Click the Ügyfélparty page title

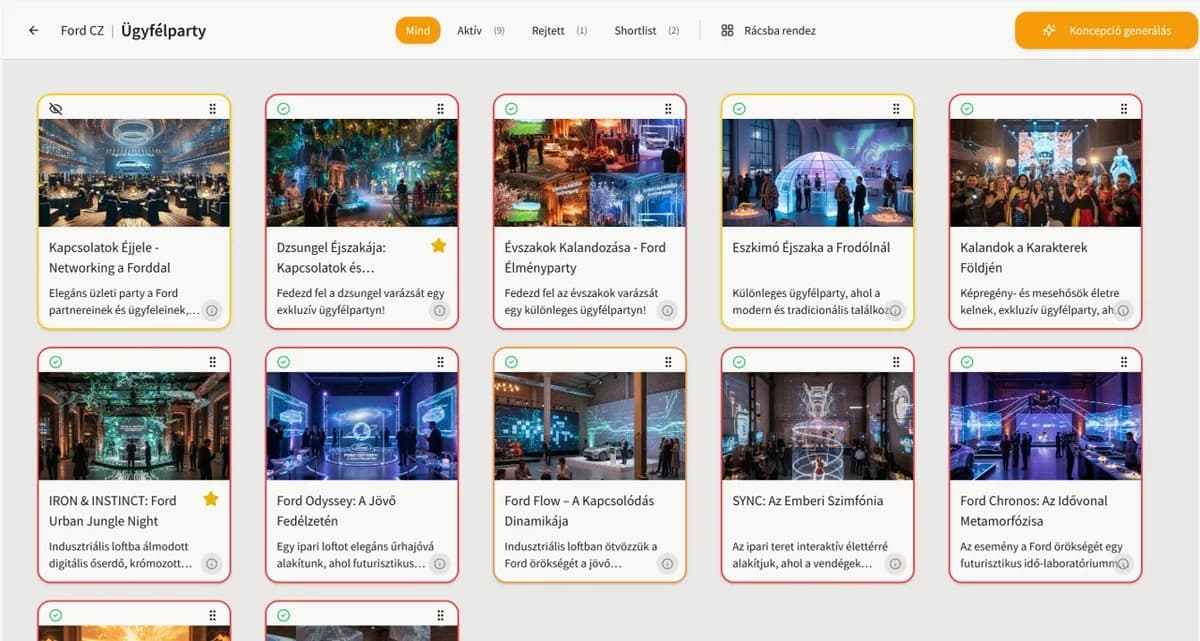coord(164,31)
